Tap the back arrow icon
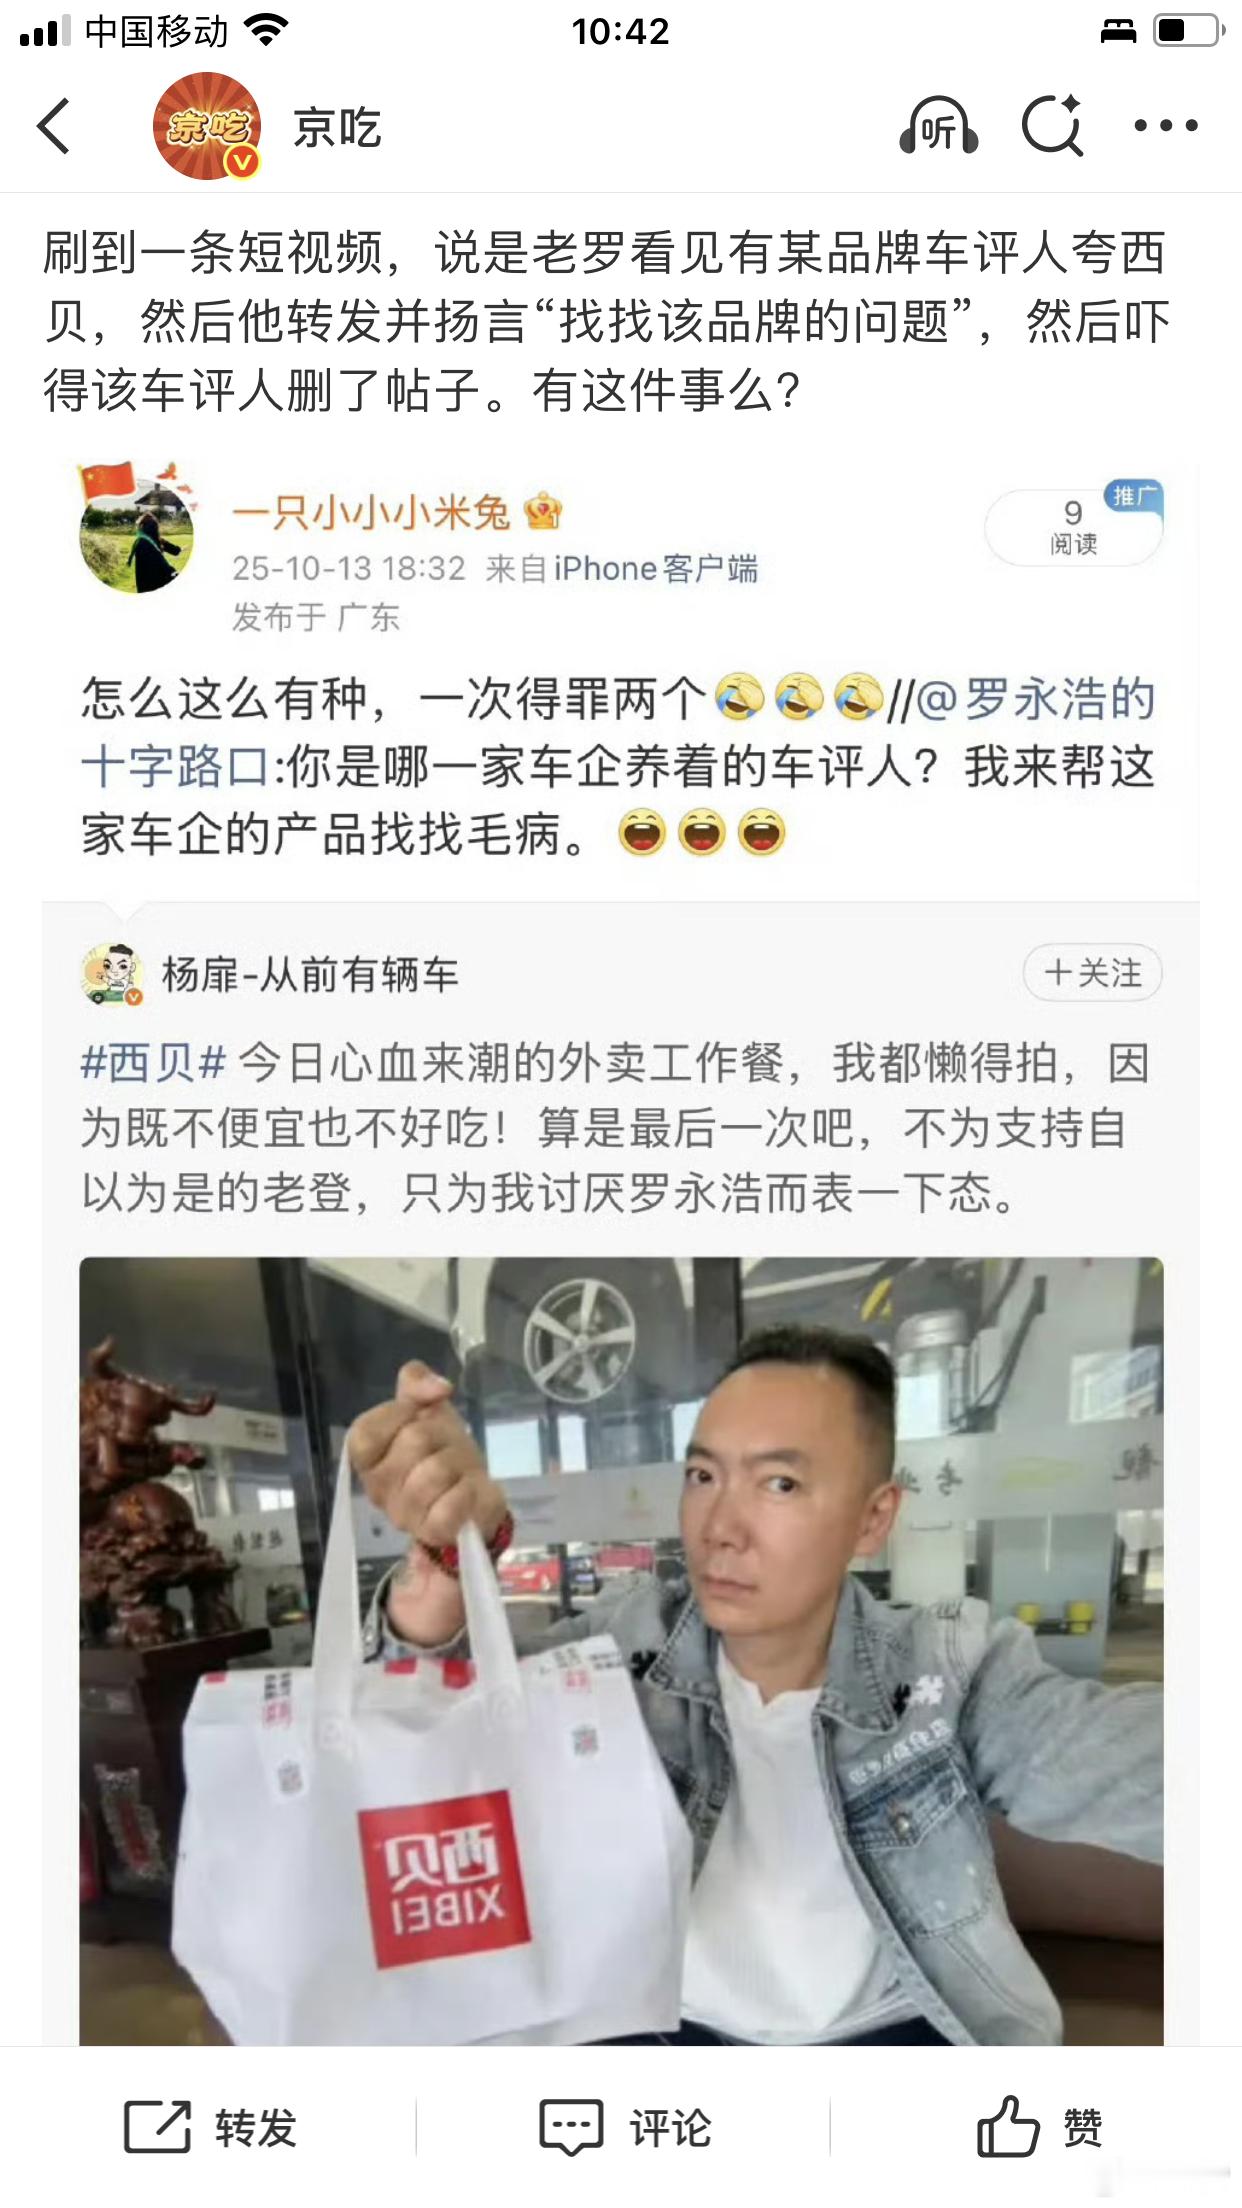This screenshot has width=1242, height=2208. pyautogui.click(x=54, y=126)
